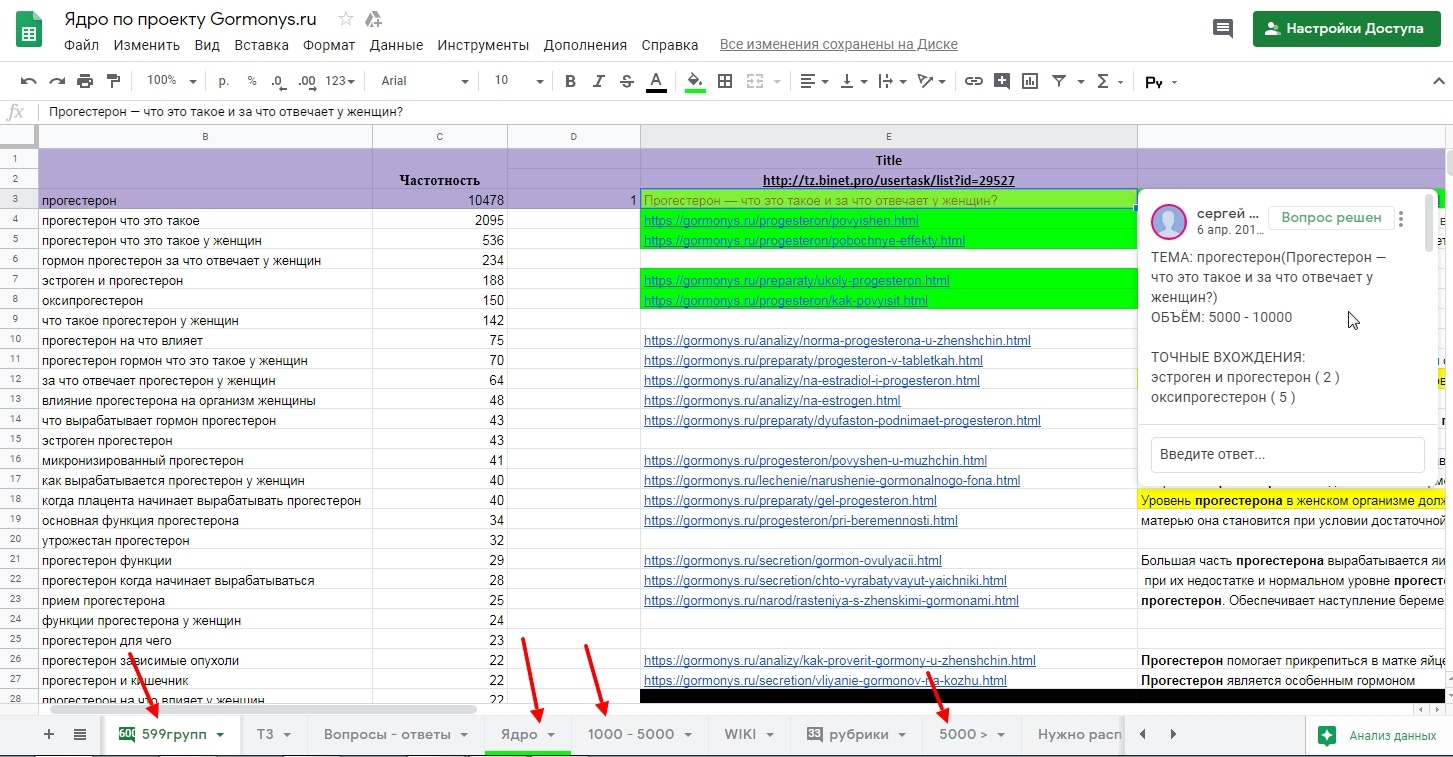Mark comment as Вопрос решен
This screenshot has width=1453, height=757.
[x=1331, y=218]
